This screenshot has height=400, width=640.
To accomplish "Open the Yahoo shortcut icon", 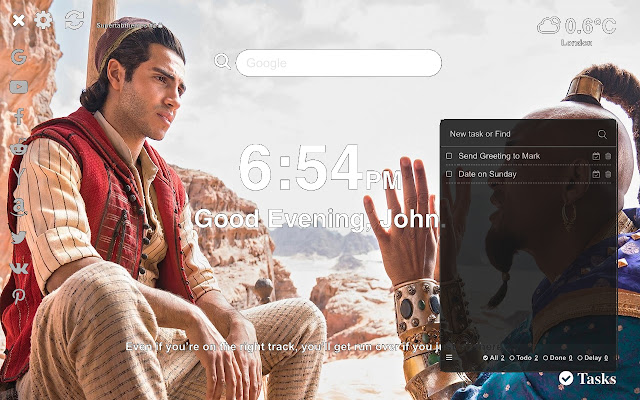I will [19, 176].
